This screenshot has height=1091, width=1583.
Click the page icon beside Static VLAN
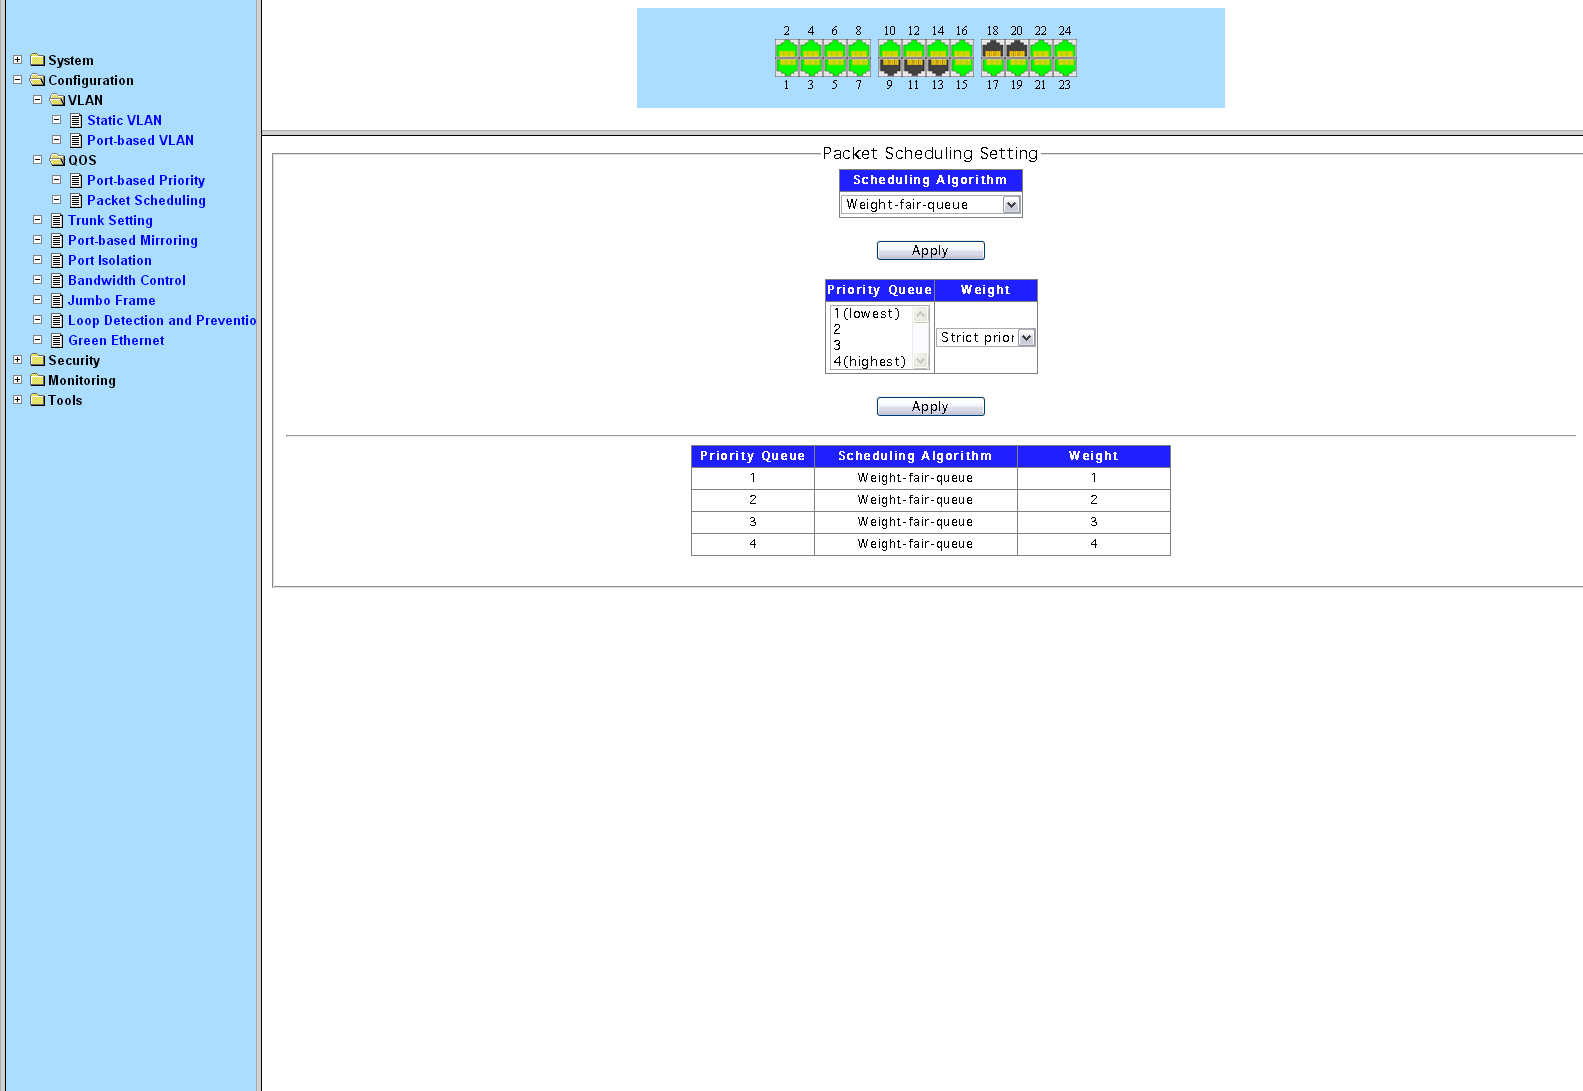tap(76, 120)
